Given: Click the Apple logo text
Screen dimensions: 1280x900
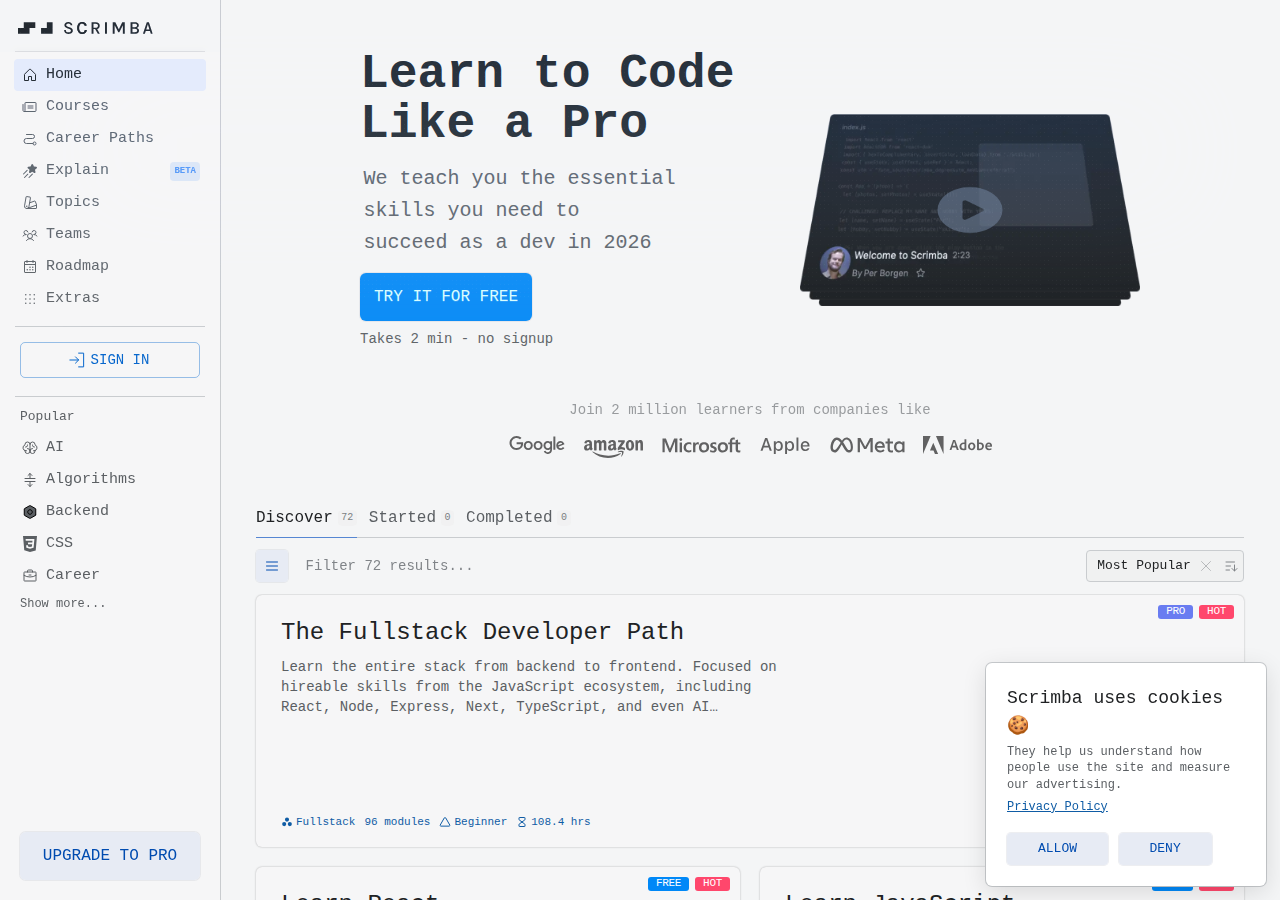Looking at the screenshot, I should (785, 445).
